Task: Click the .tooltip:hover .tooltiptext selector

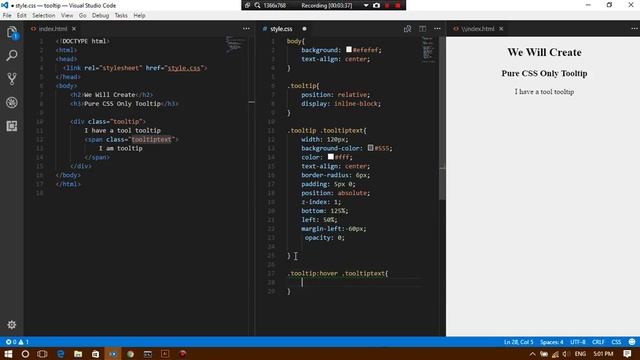Action: pos(336,273)
